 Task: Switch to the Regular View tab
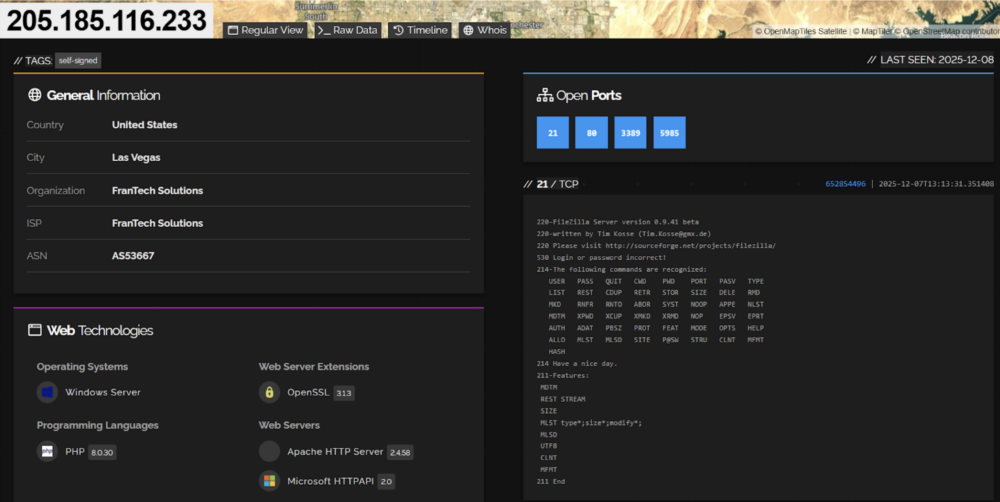point(266,30)
